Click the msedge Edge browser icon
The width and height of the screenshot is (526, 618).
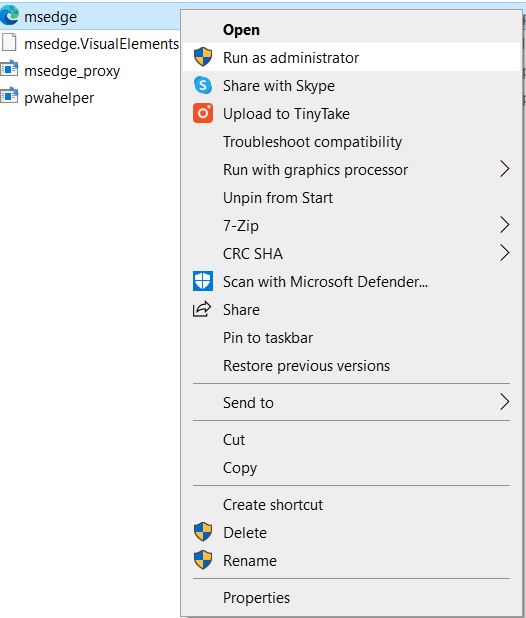pyautogui.click(x=9, y=16)
